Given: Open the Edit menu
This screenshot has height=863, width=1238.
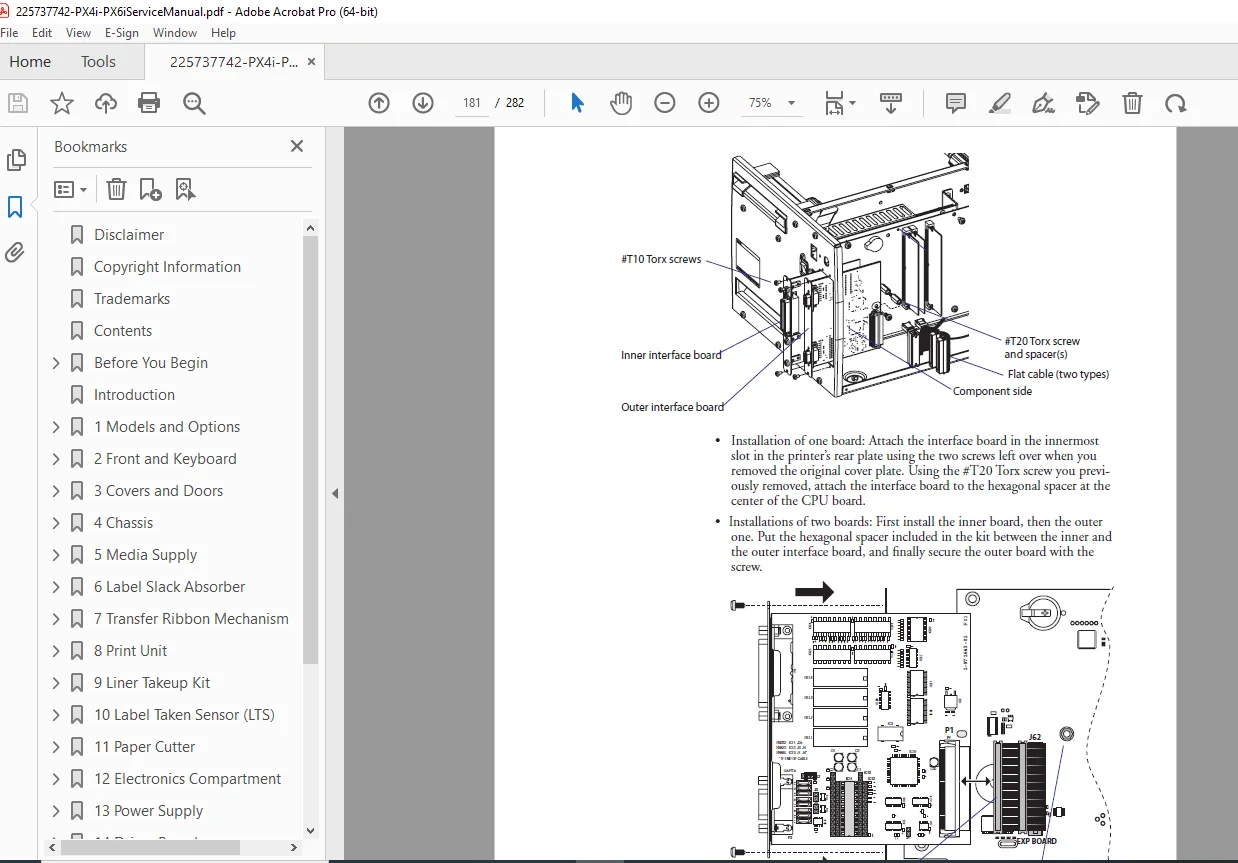Looking at the screenshot, I should [42, 33].
